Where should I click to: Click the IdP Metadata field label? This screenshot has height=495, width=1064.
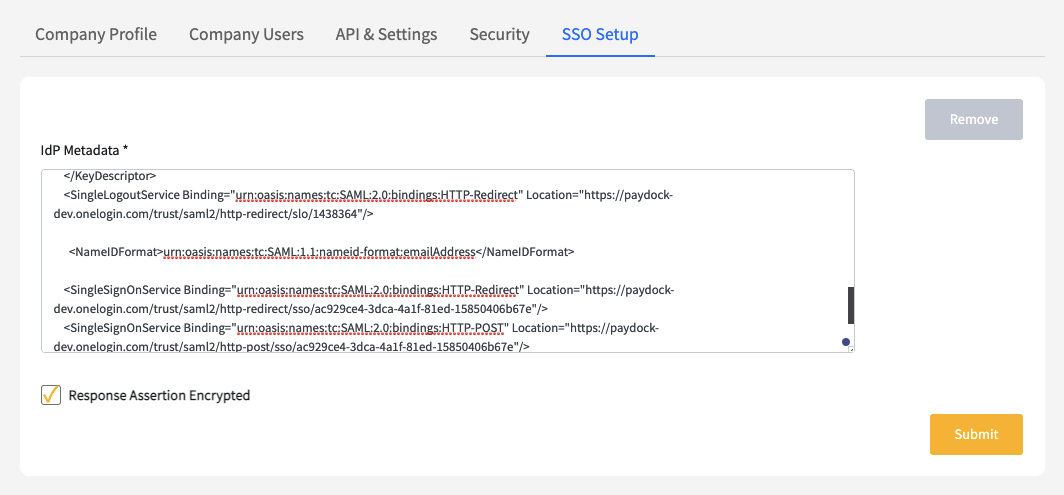[84, 150]
